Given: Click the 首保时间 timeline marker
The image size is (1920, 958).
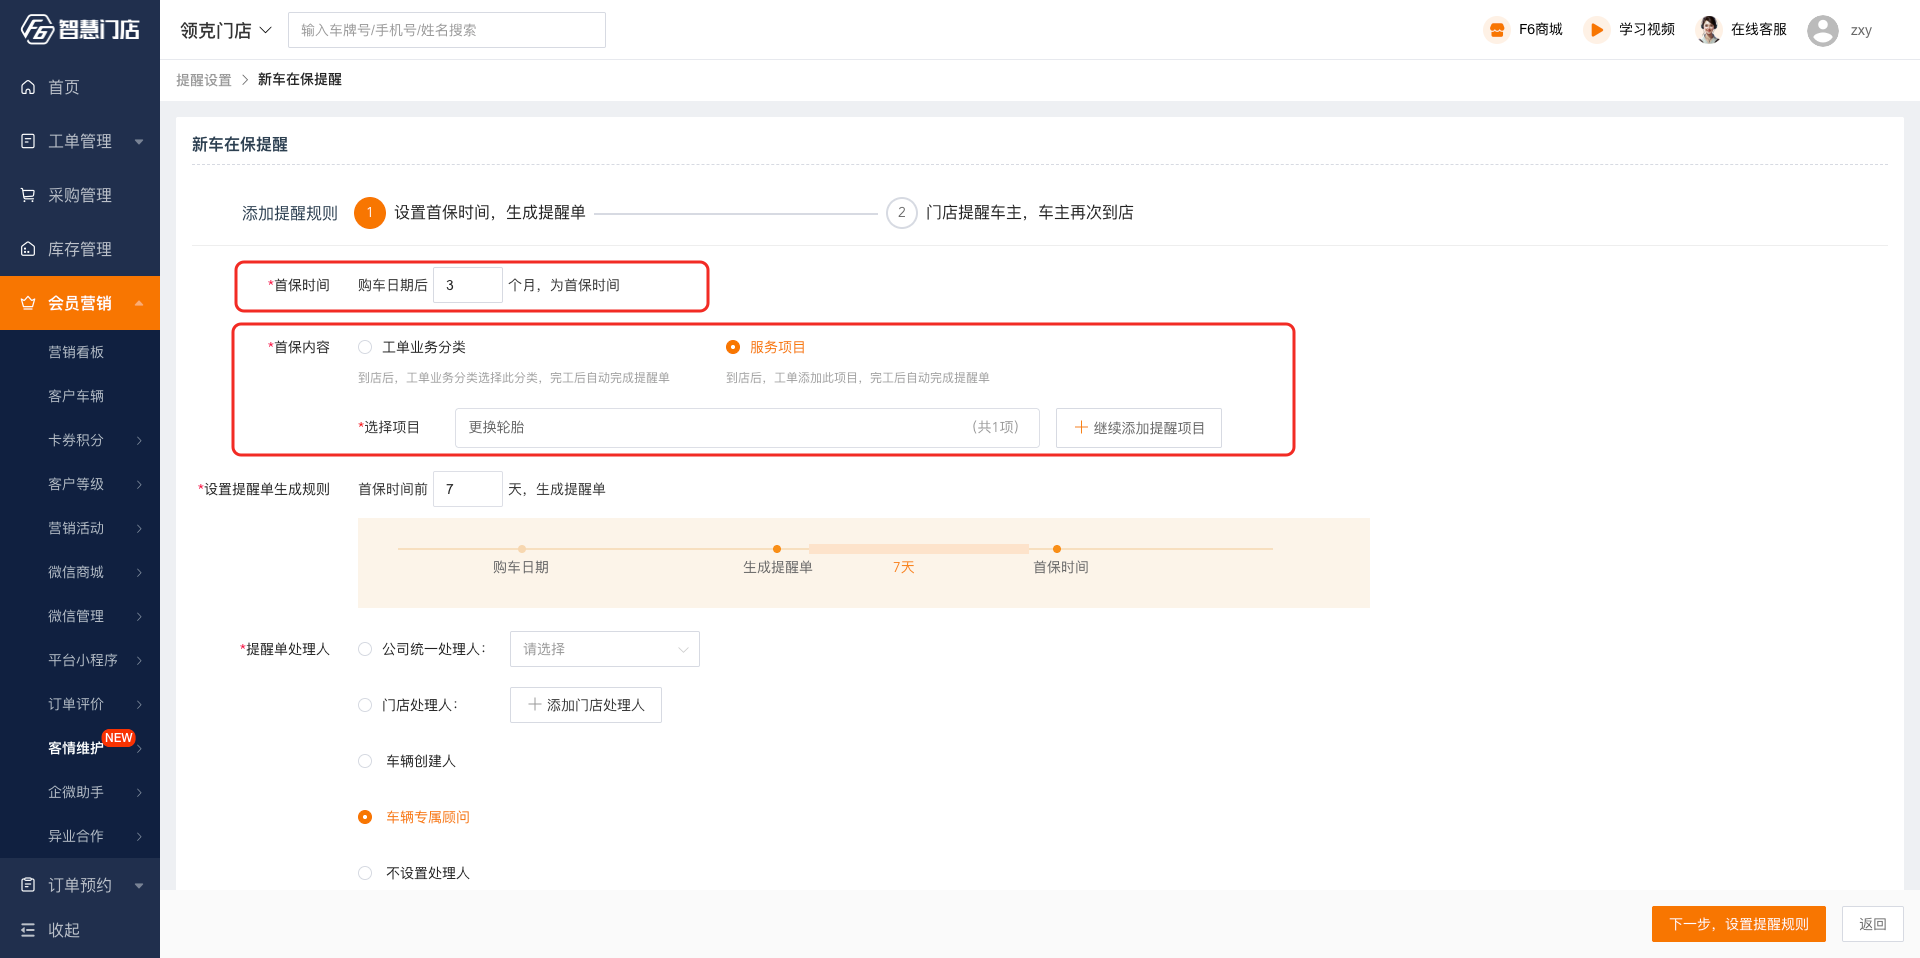Looking at the screenshot, I should [1057, 549].
